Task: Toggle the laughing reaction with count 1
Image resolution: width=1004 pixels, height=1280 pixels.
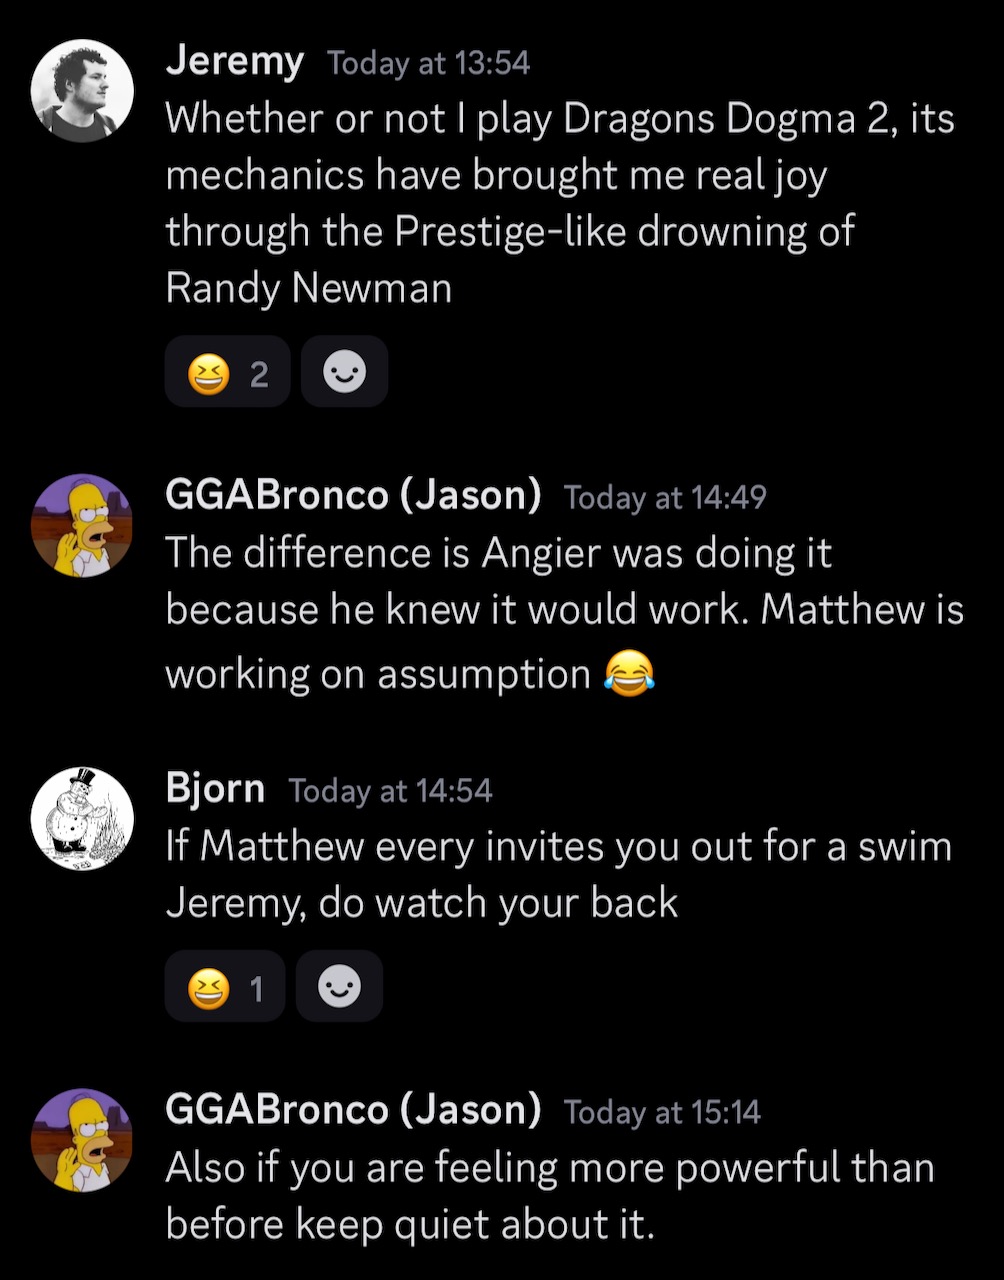Action: tap(225, 987)
